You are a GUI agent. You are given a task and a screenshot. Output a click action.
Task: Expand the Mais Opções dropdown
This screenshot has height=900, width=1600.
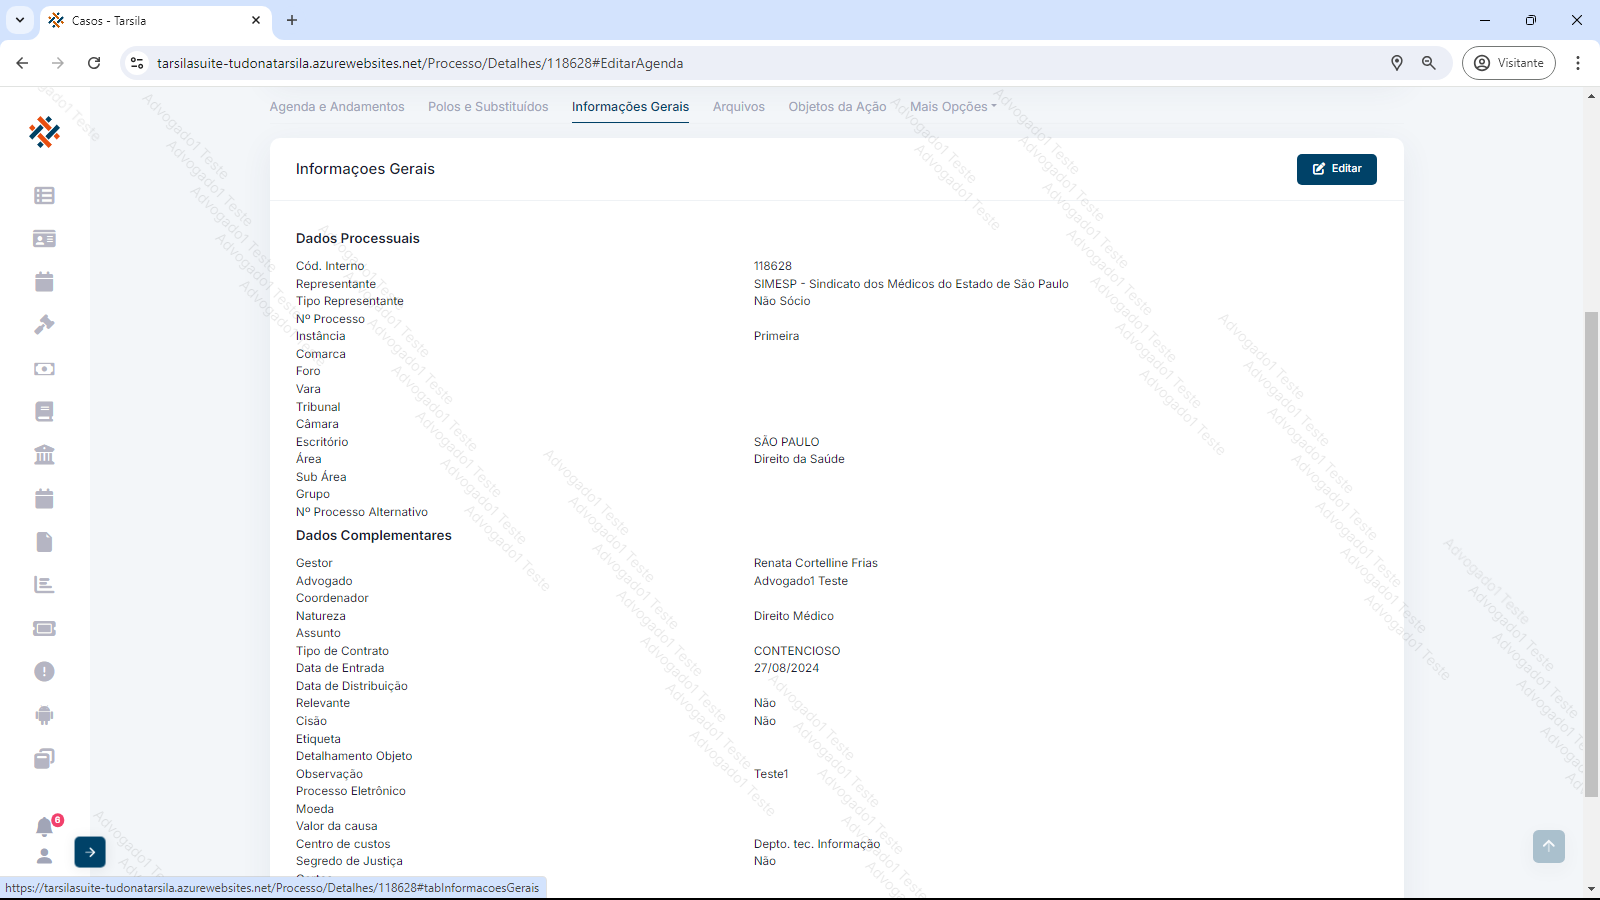pos(952,107)
